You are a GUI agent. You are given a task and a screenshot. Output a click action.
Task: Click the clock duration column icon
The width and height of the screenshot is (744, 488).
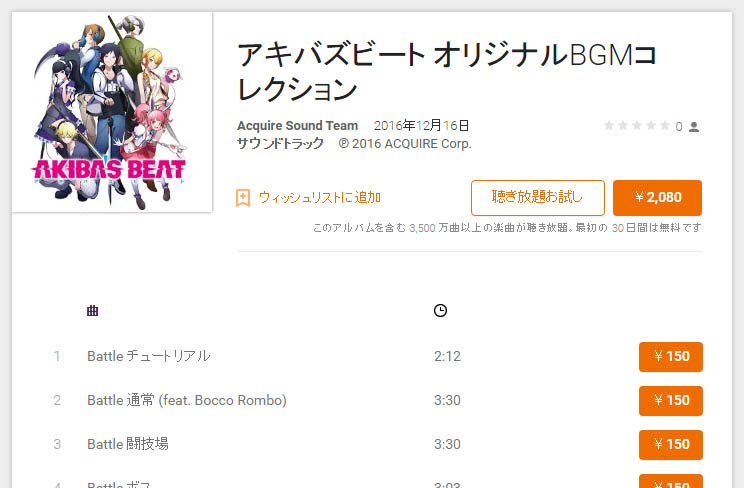pos(440,310)
